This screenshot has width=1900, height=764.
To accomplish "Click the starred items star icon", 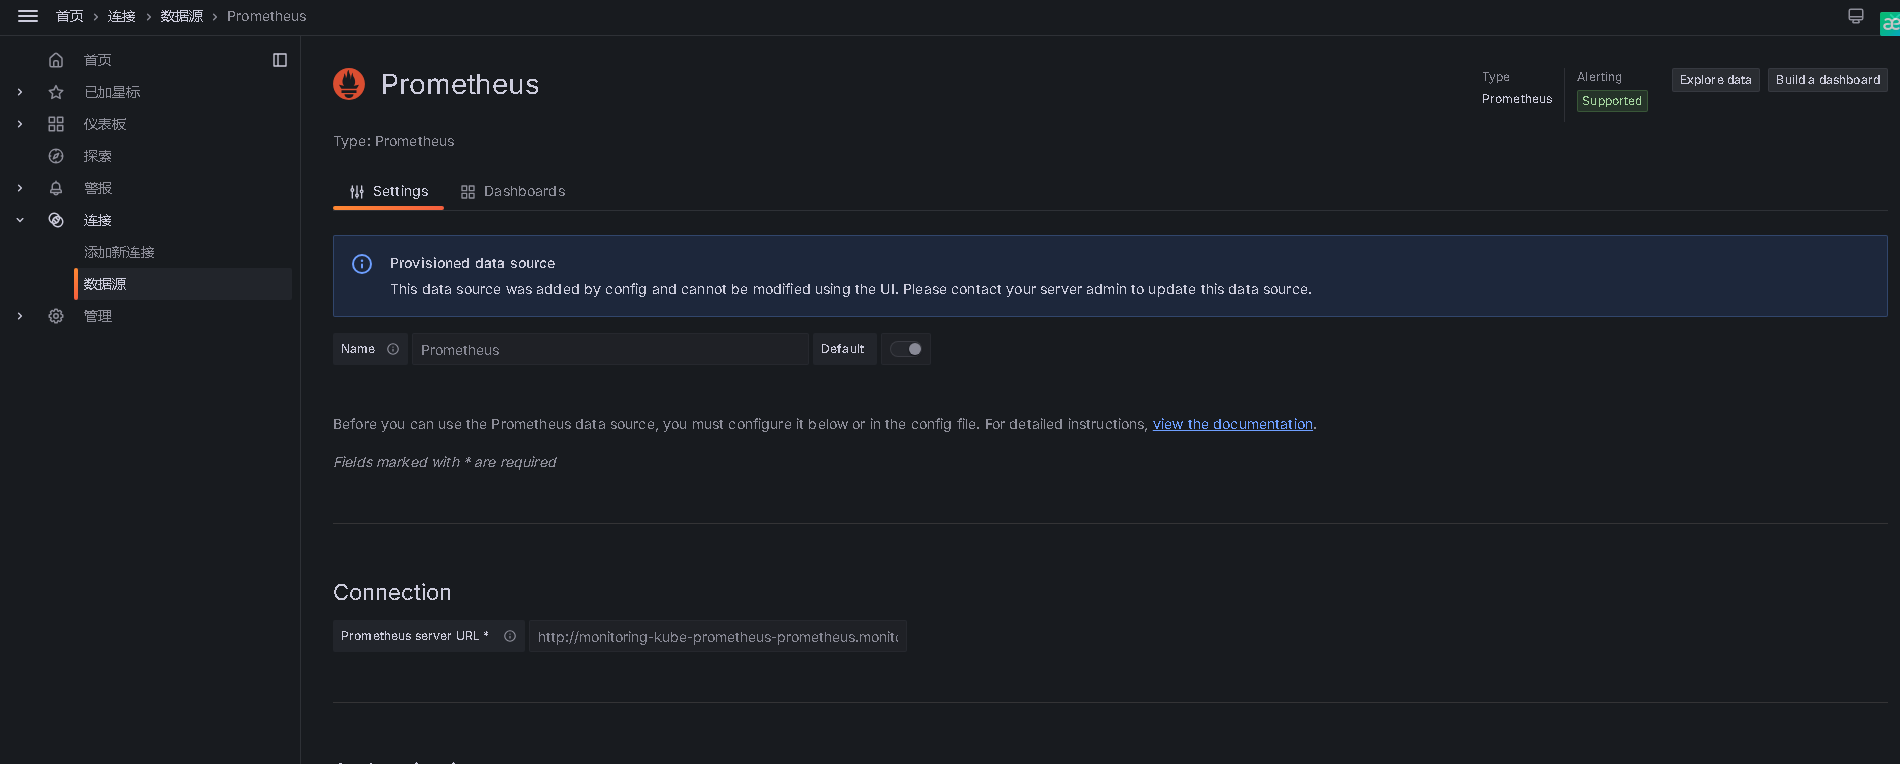I will 56,92.
